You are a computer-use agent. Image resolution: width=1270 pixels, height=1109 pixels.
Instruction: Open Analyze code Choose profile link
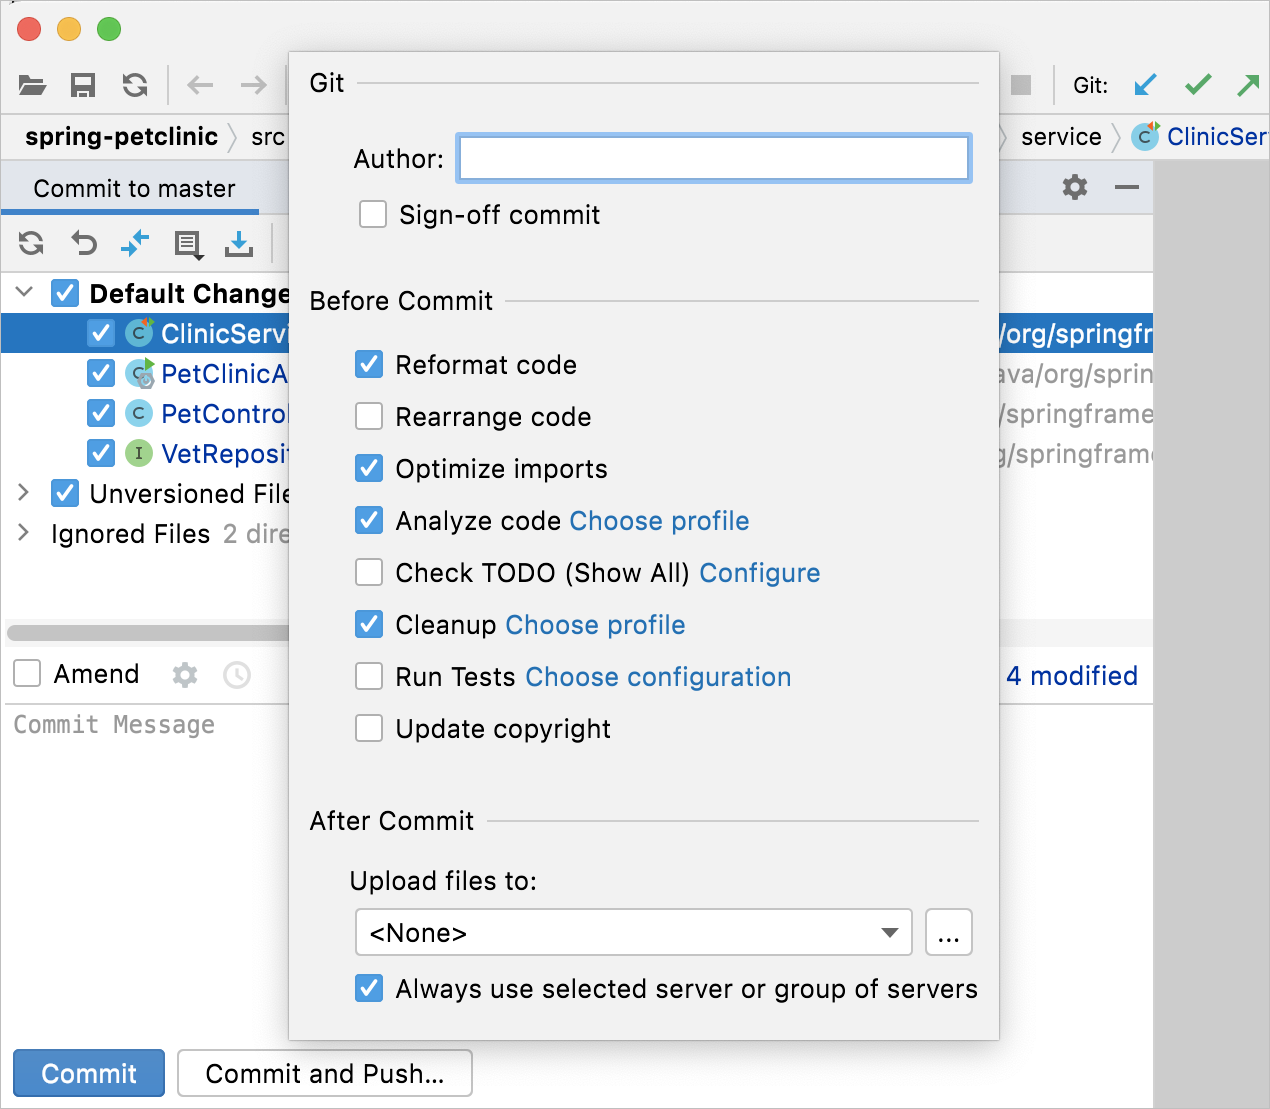click(659, 521)
